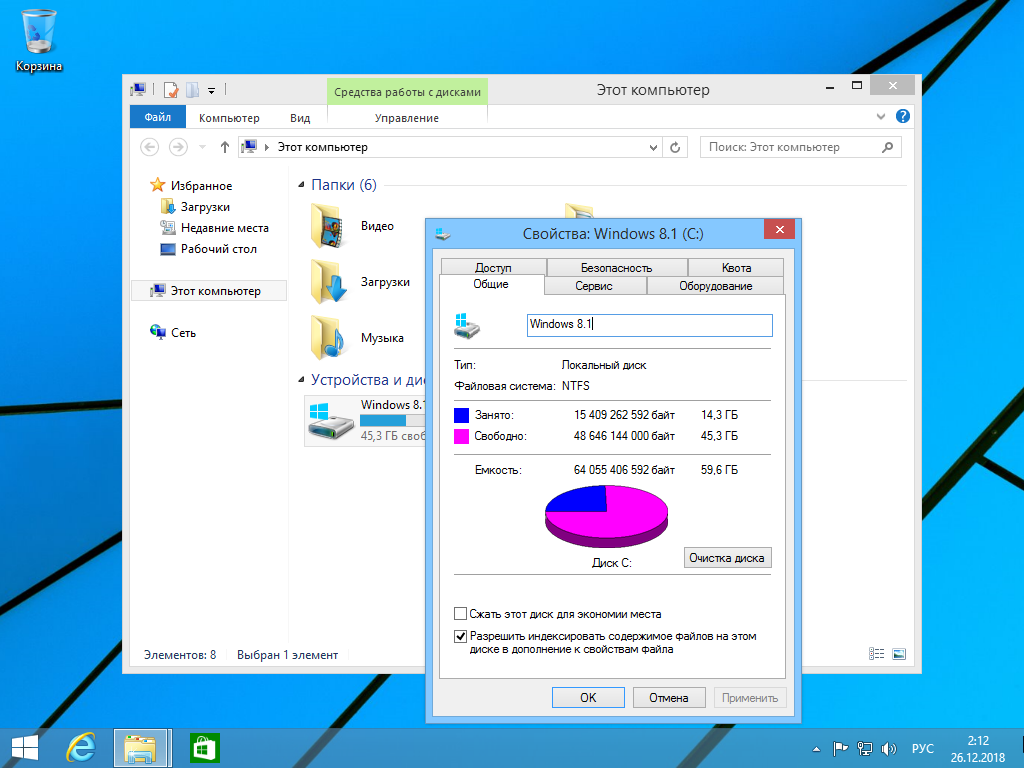Open the Безопасность tab in properties
Image resolution: width=1024 pixels, height=768 pixels.
[x=616, y=268]
